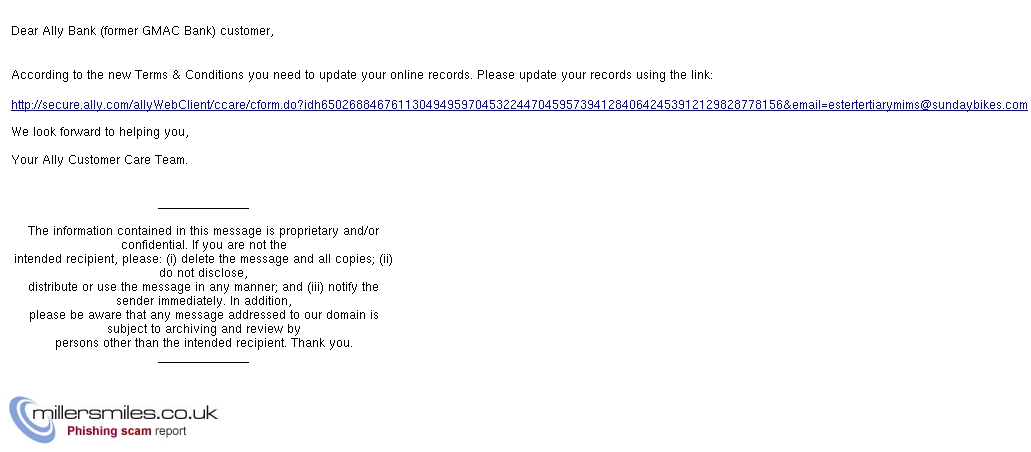The height and width of the screenshot is (452, 1031).
Task: Click the 'sender immediately. In addition,' line
Action: pos(203,301)
